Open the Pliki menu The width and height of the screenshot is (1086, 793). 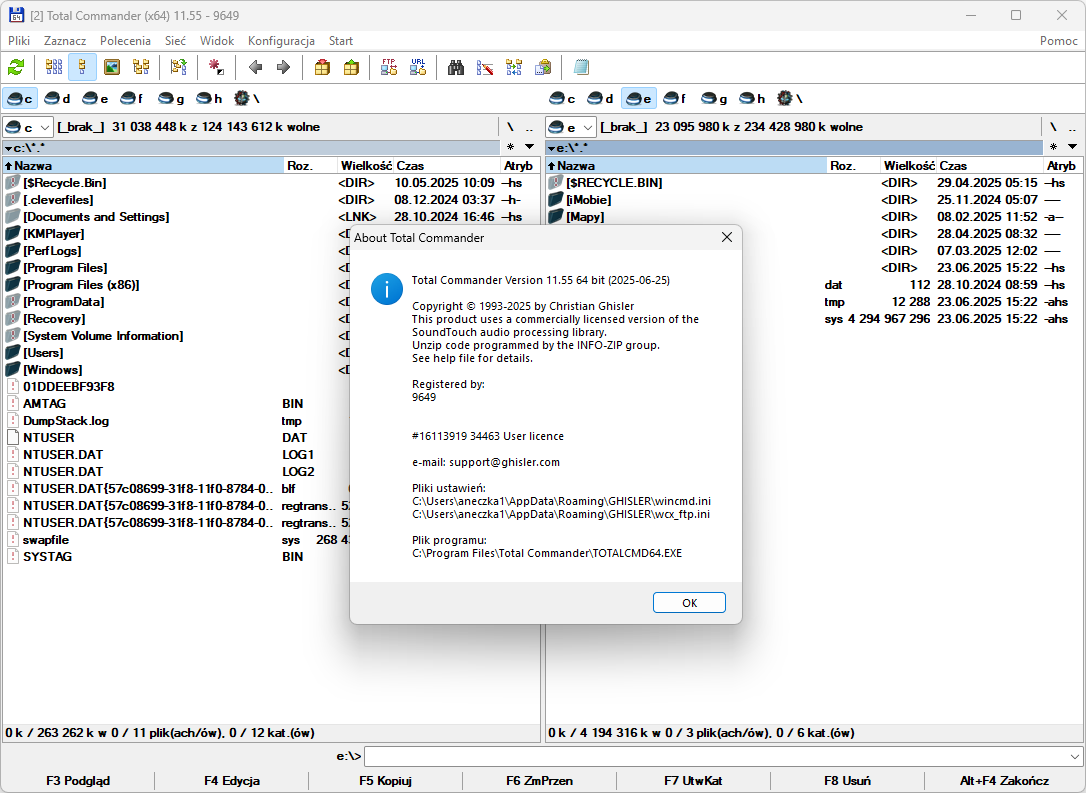pos(19,41)
